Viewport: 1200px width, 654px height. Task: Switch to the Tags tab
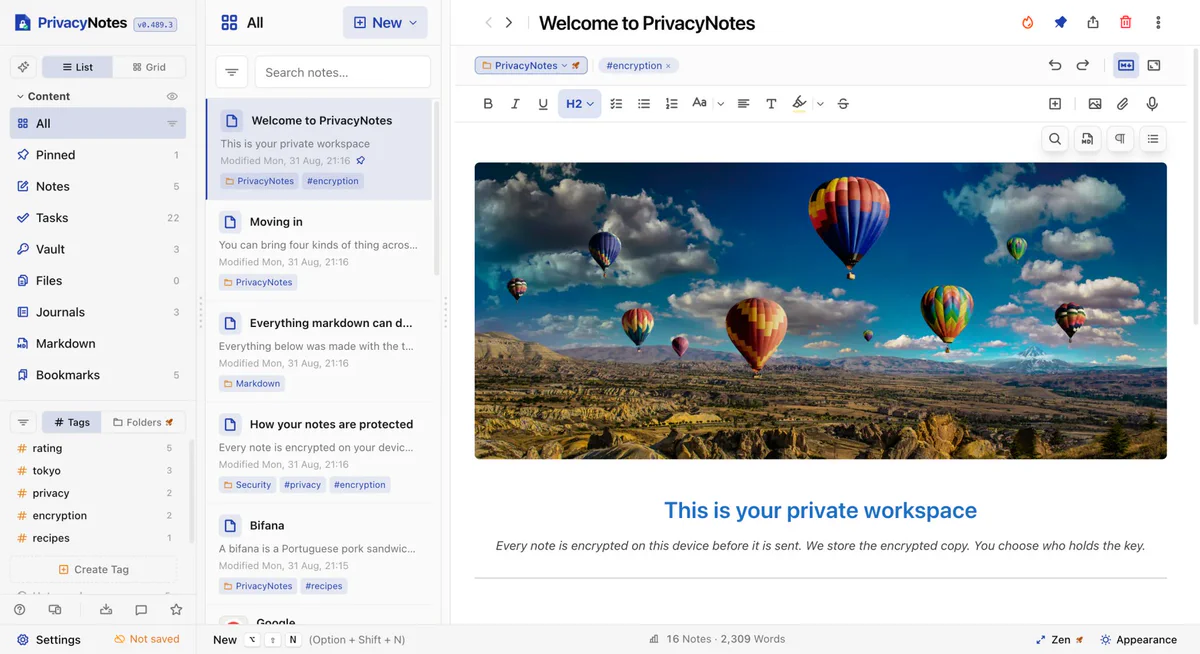(x=71, y=422)
